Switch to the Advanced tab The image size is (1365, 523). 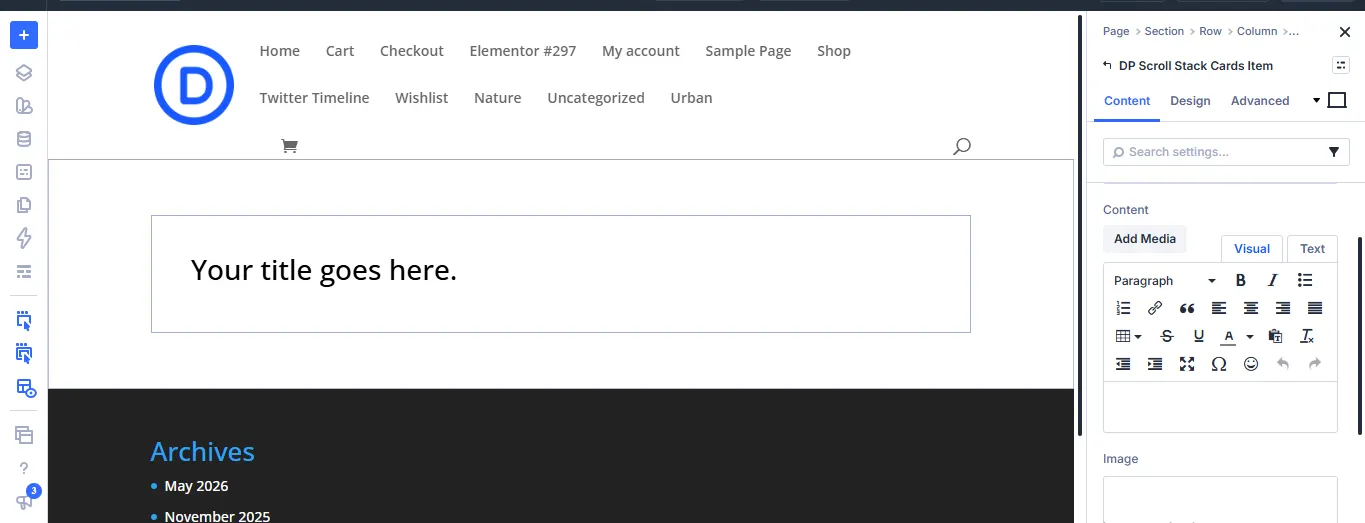pos(1260,101)
